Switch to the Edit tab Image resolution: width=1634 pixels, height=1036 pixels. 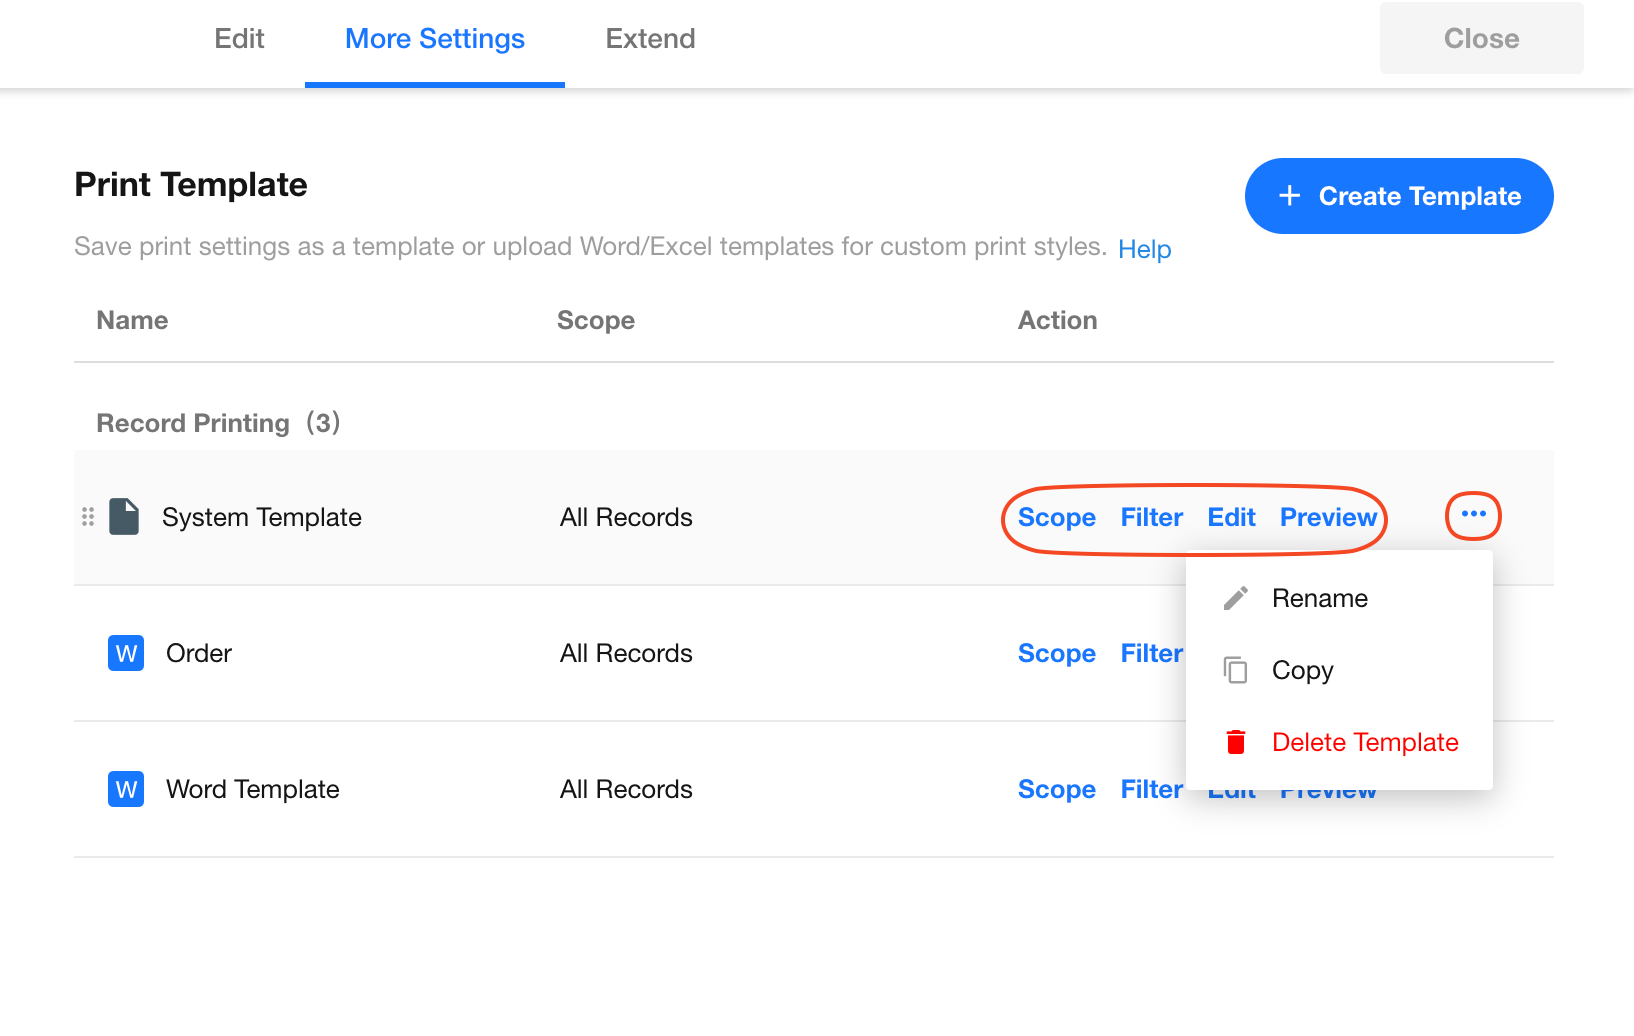click(239, 39)
